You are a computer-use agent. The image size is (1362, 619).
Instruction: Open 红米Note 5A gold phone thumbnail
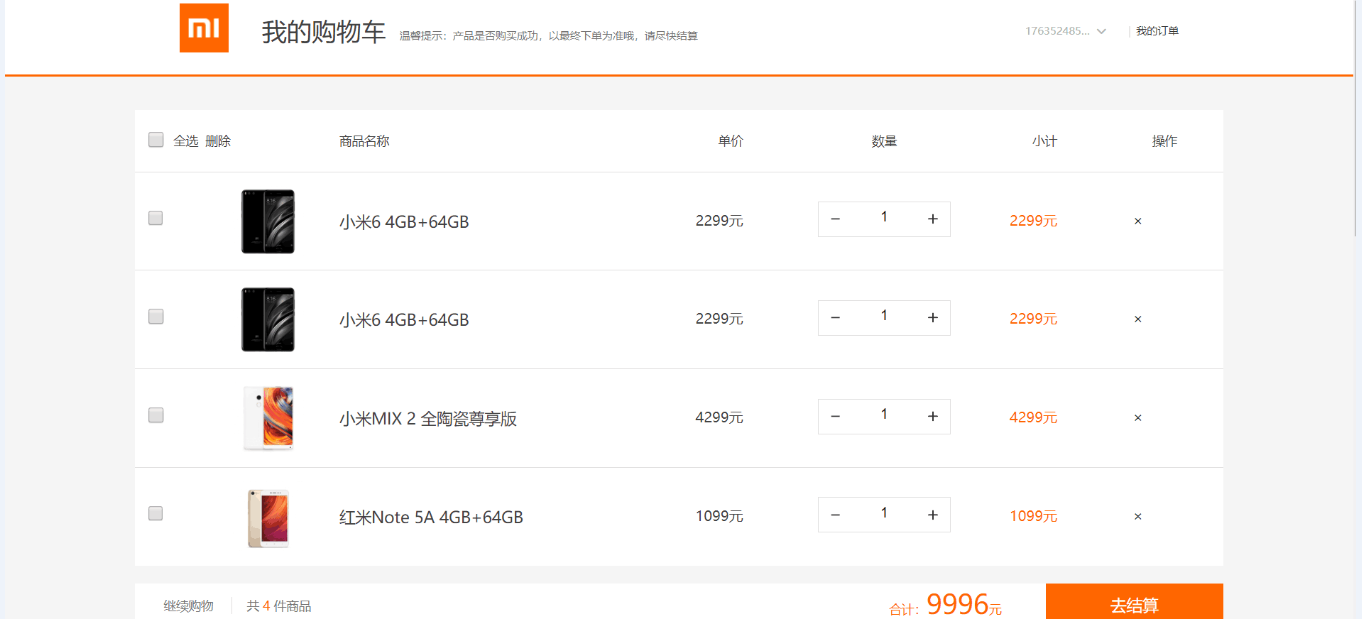tap(268, 517)
